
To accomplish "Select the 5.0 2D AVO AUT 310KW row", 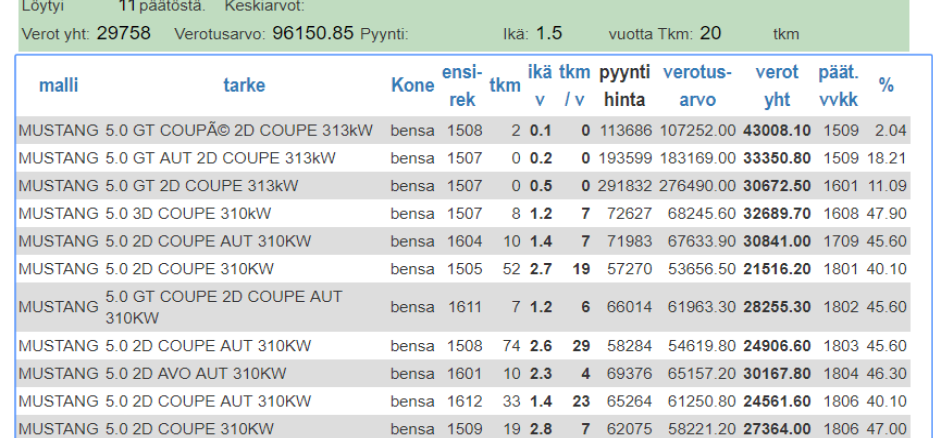I will pos(195,373).
